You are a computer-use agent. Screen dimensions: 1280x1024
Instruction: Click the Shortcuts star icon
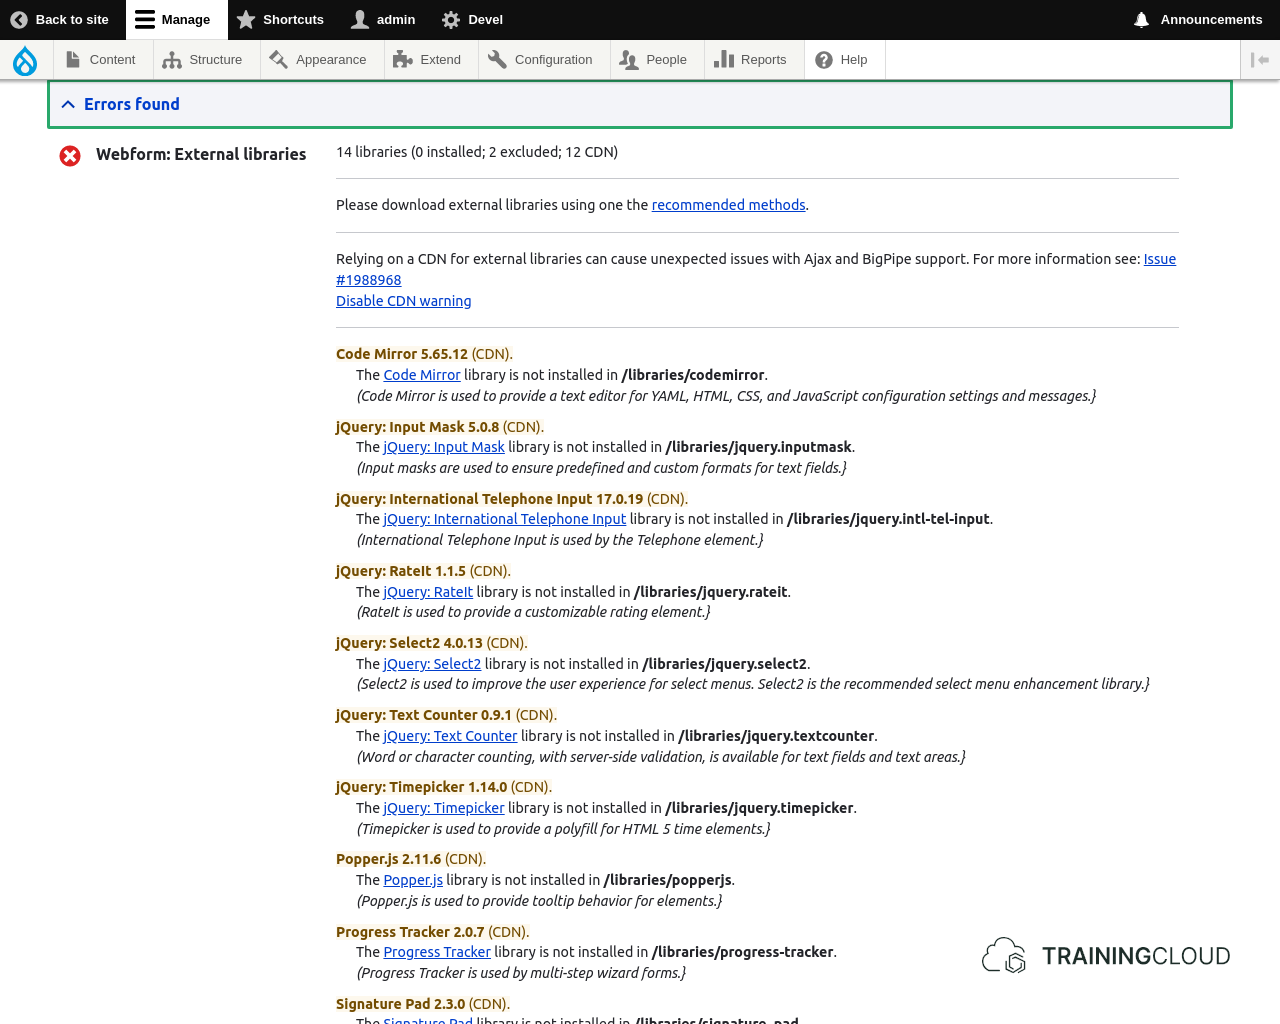pyautogui.click(x=246, y=20)
